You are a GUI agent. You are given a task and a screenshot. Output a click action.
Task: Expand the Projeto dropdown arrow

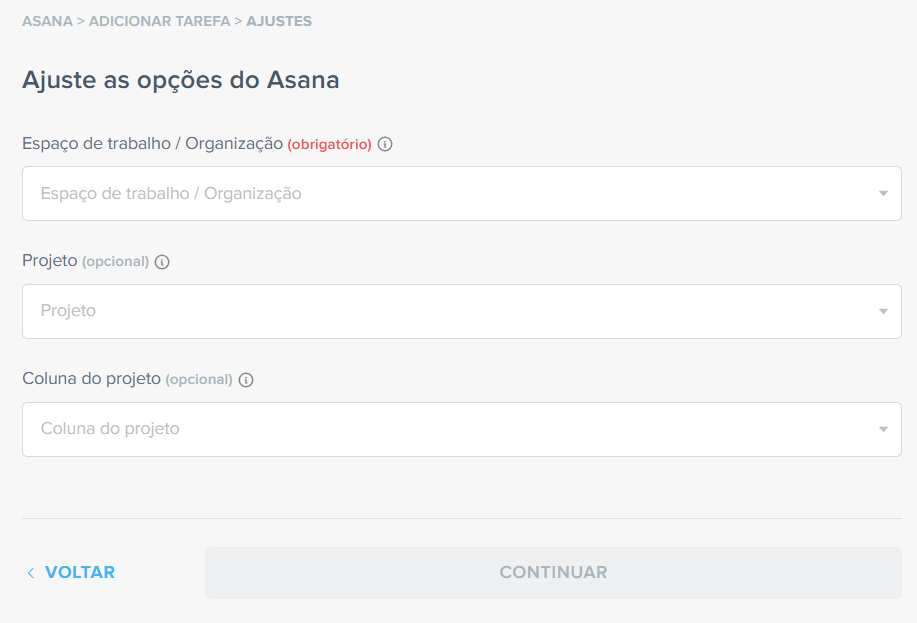pyautogui.click(x=883, y=312)
